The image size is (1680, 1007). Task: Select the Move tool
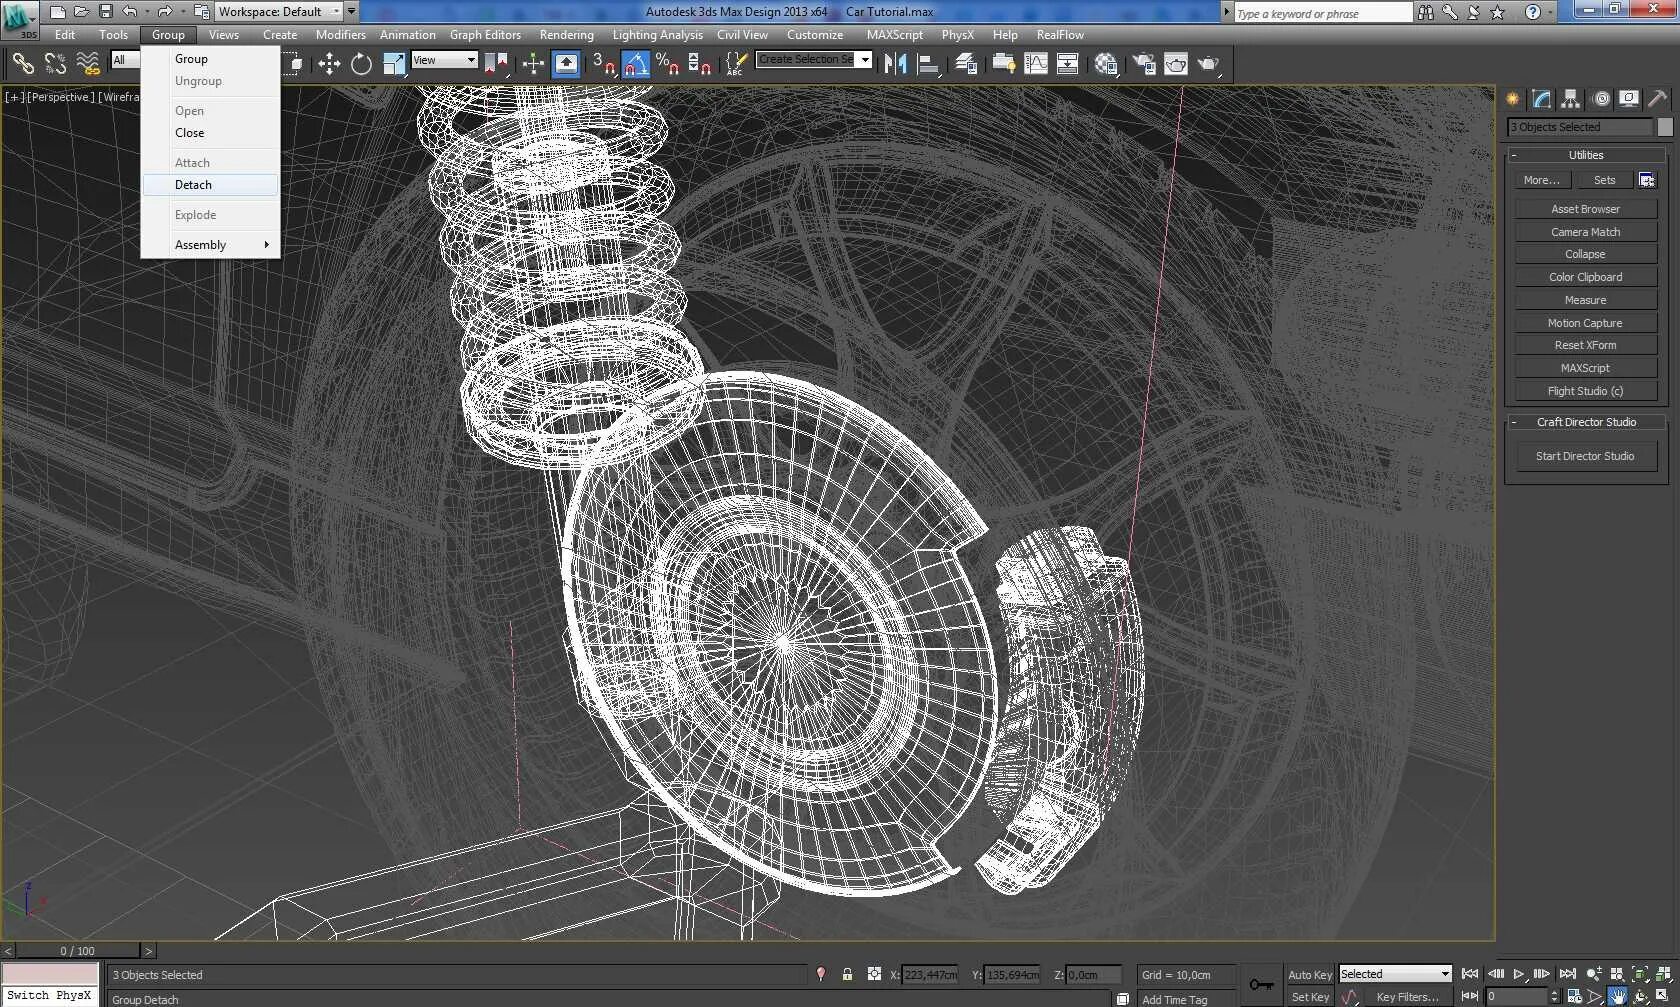tap(329, 64)
